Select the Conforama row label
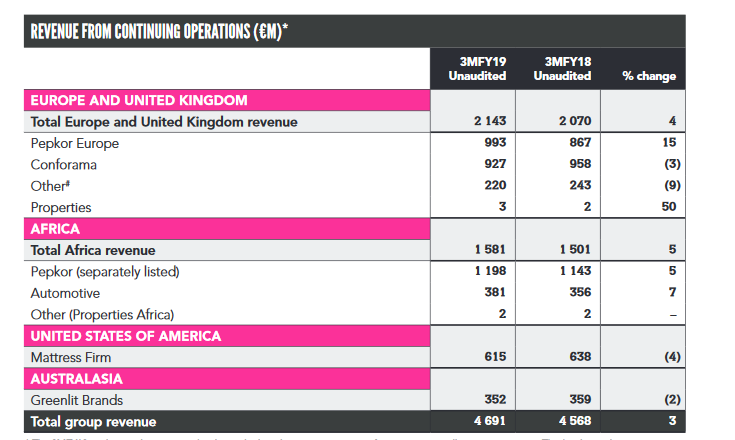The width and height of the screenshot is (735, 440). (x=65, y=164)
